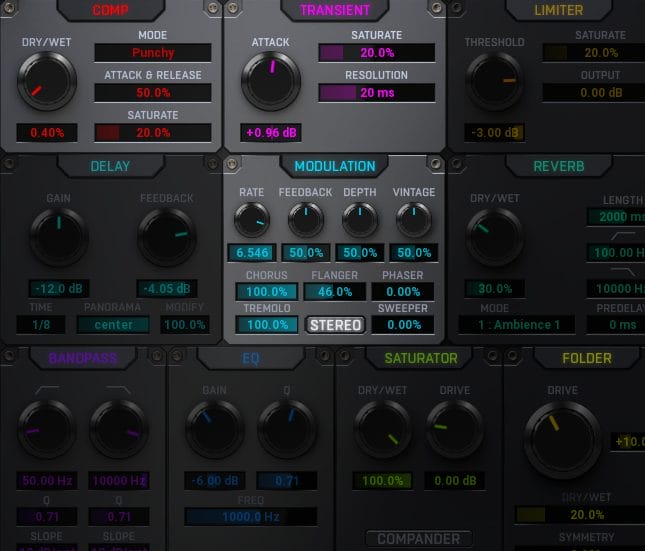This screenshot has height=551, width=645.
Task: Click the Limiter Threshold knob
Action: [x=494, y=82]
